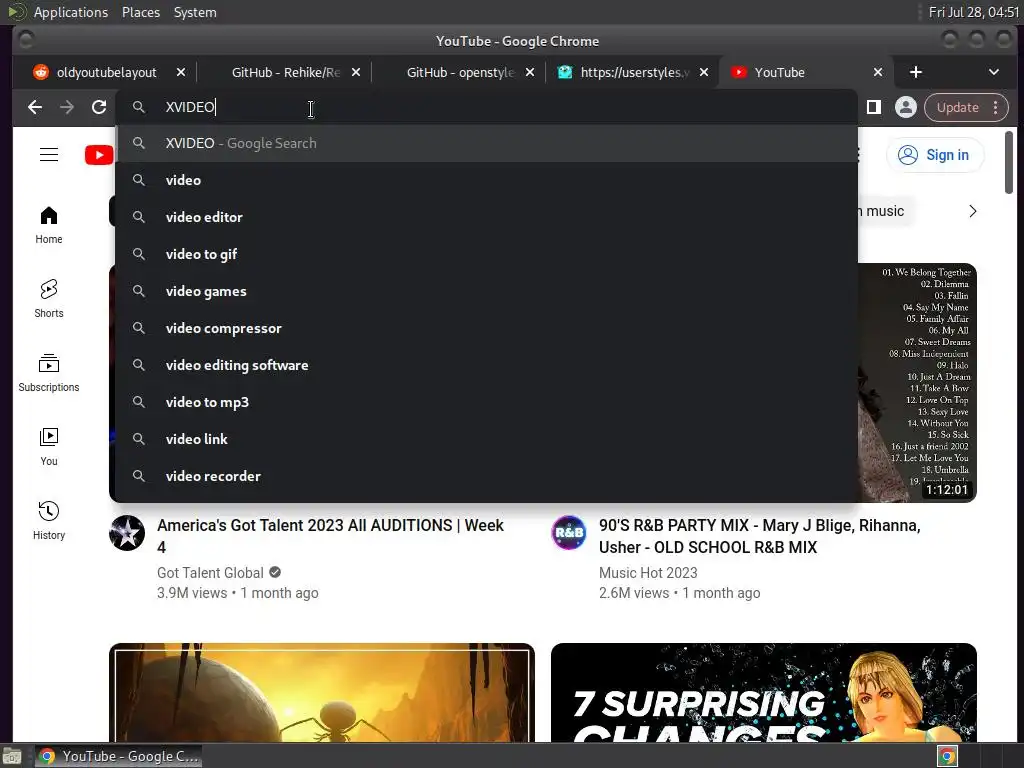Go to YouTube Home in sidebar
The image size is (1024, 768).
point(49,225)
